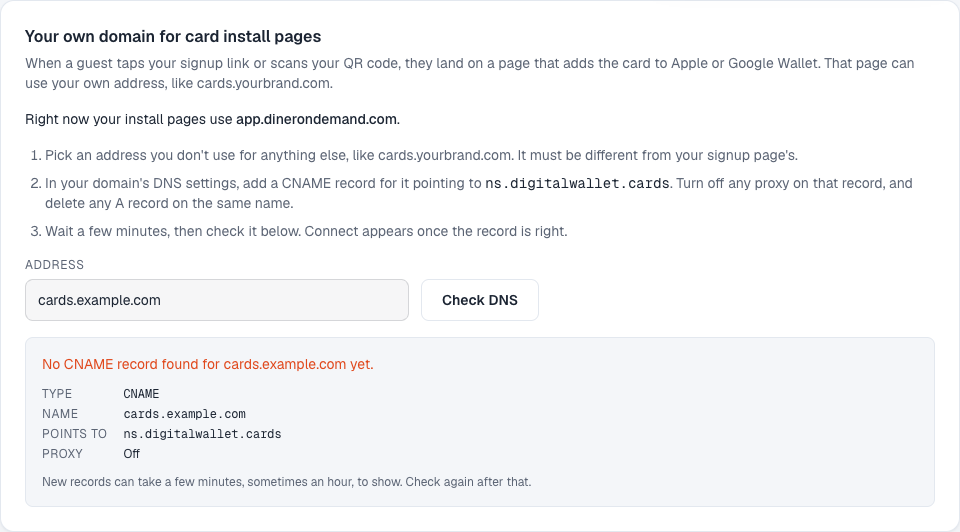Click the text "app.dinerondemand.com"
960x532 pixels.
(317, 119)
